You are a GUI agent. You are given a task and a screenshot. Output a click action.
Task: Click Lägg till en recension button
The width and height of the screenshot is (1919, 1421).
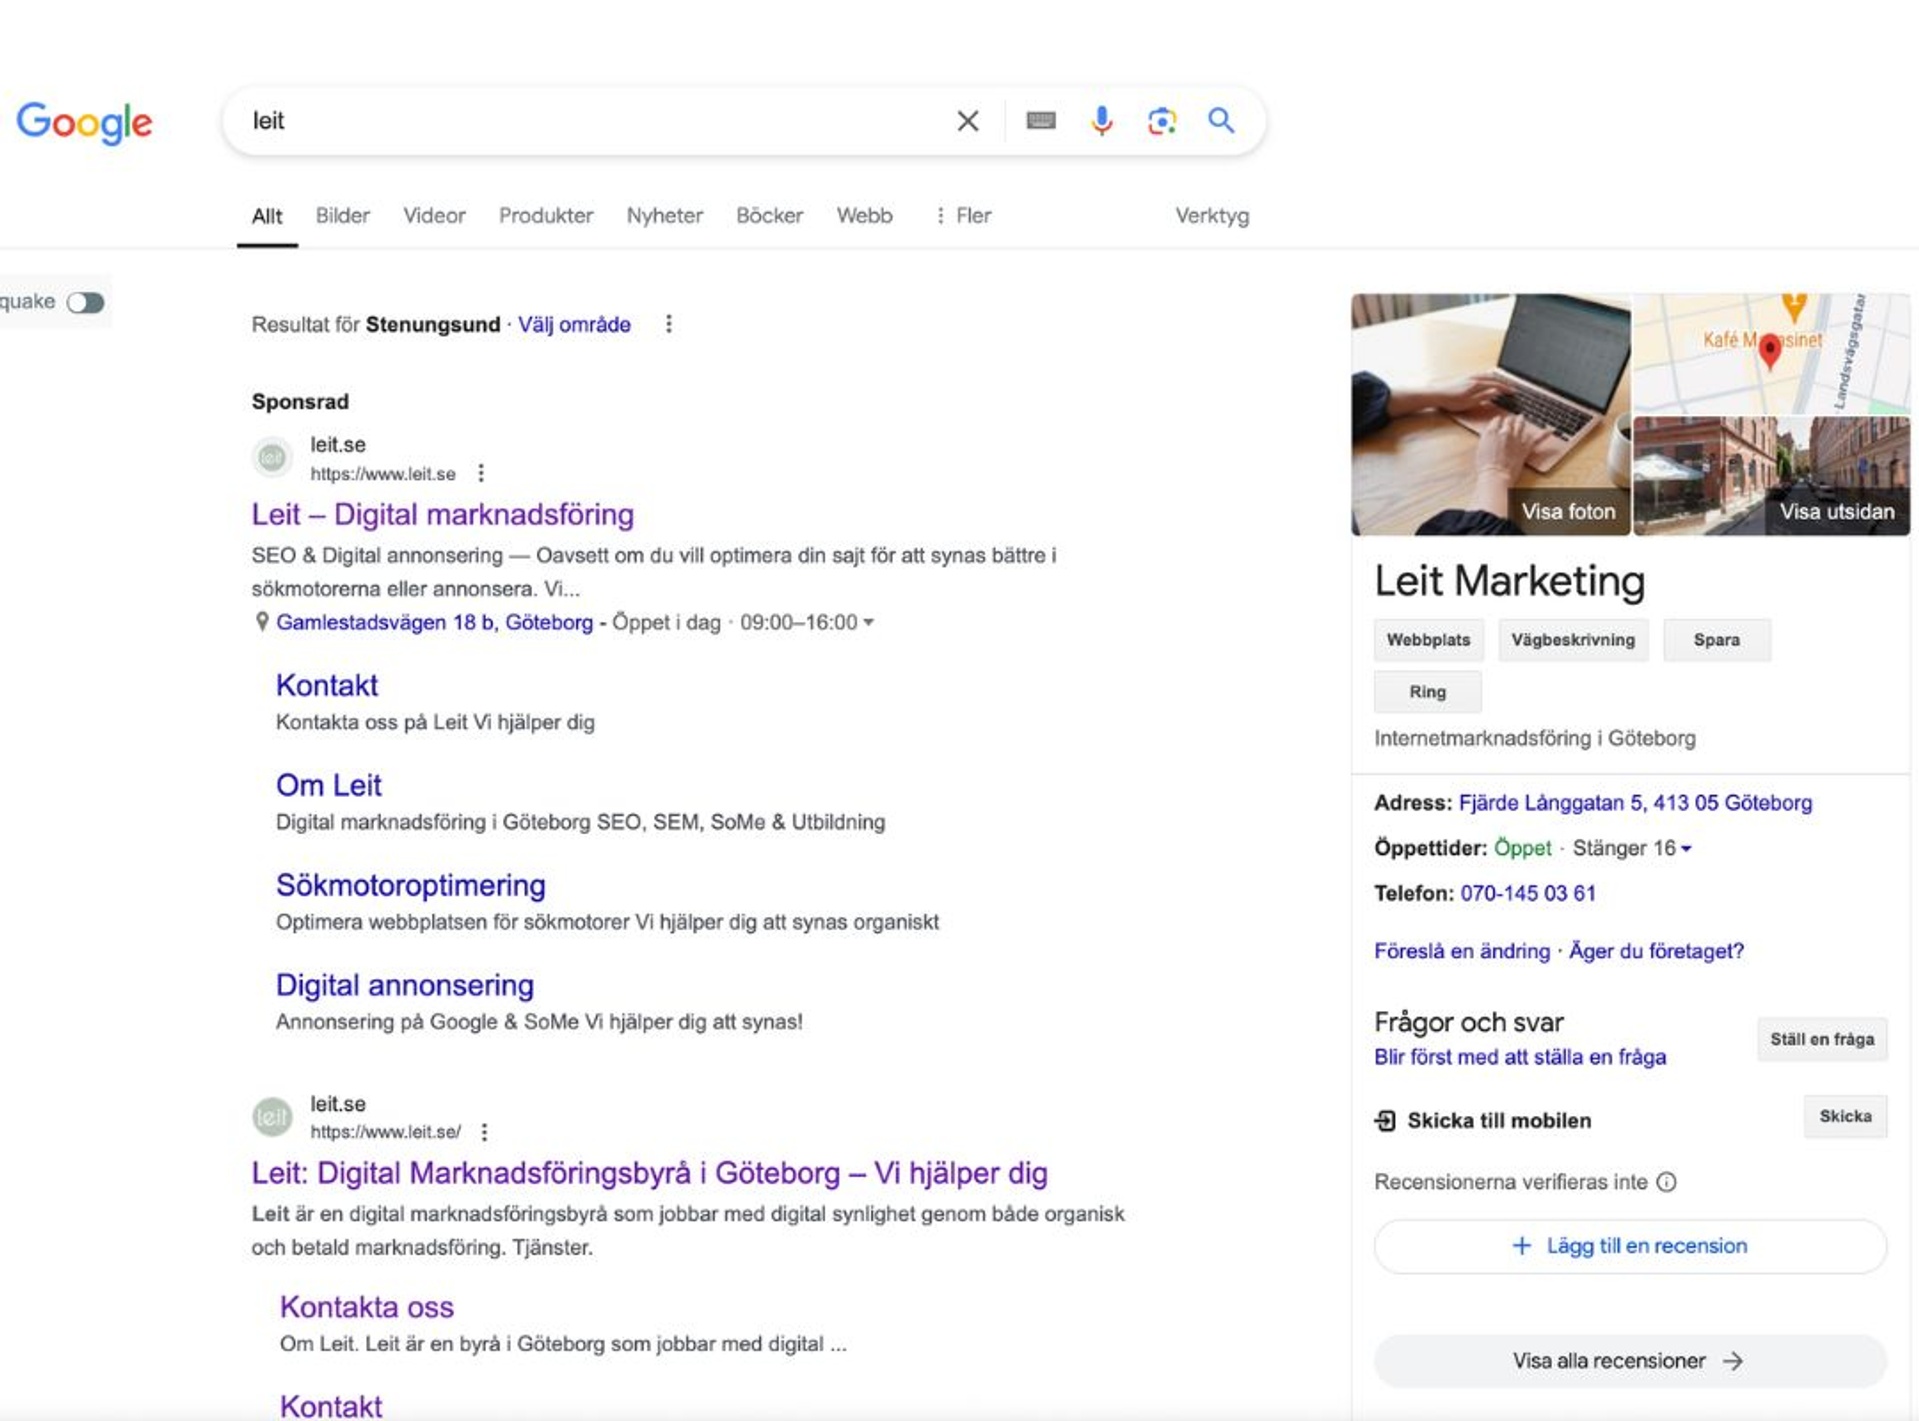[x=1630, y=1246]
